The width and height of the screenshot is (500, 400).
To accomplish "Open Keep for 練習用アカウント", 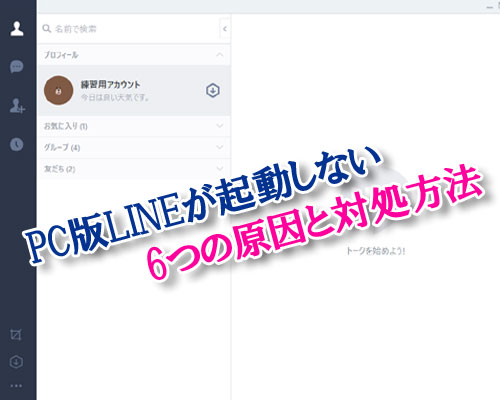I will click(x=213, y=90).
